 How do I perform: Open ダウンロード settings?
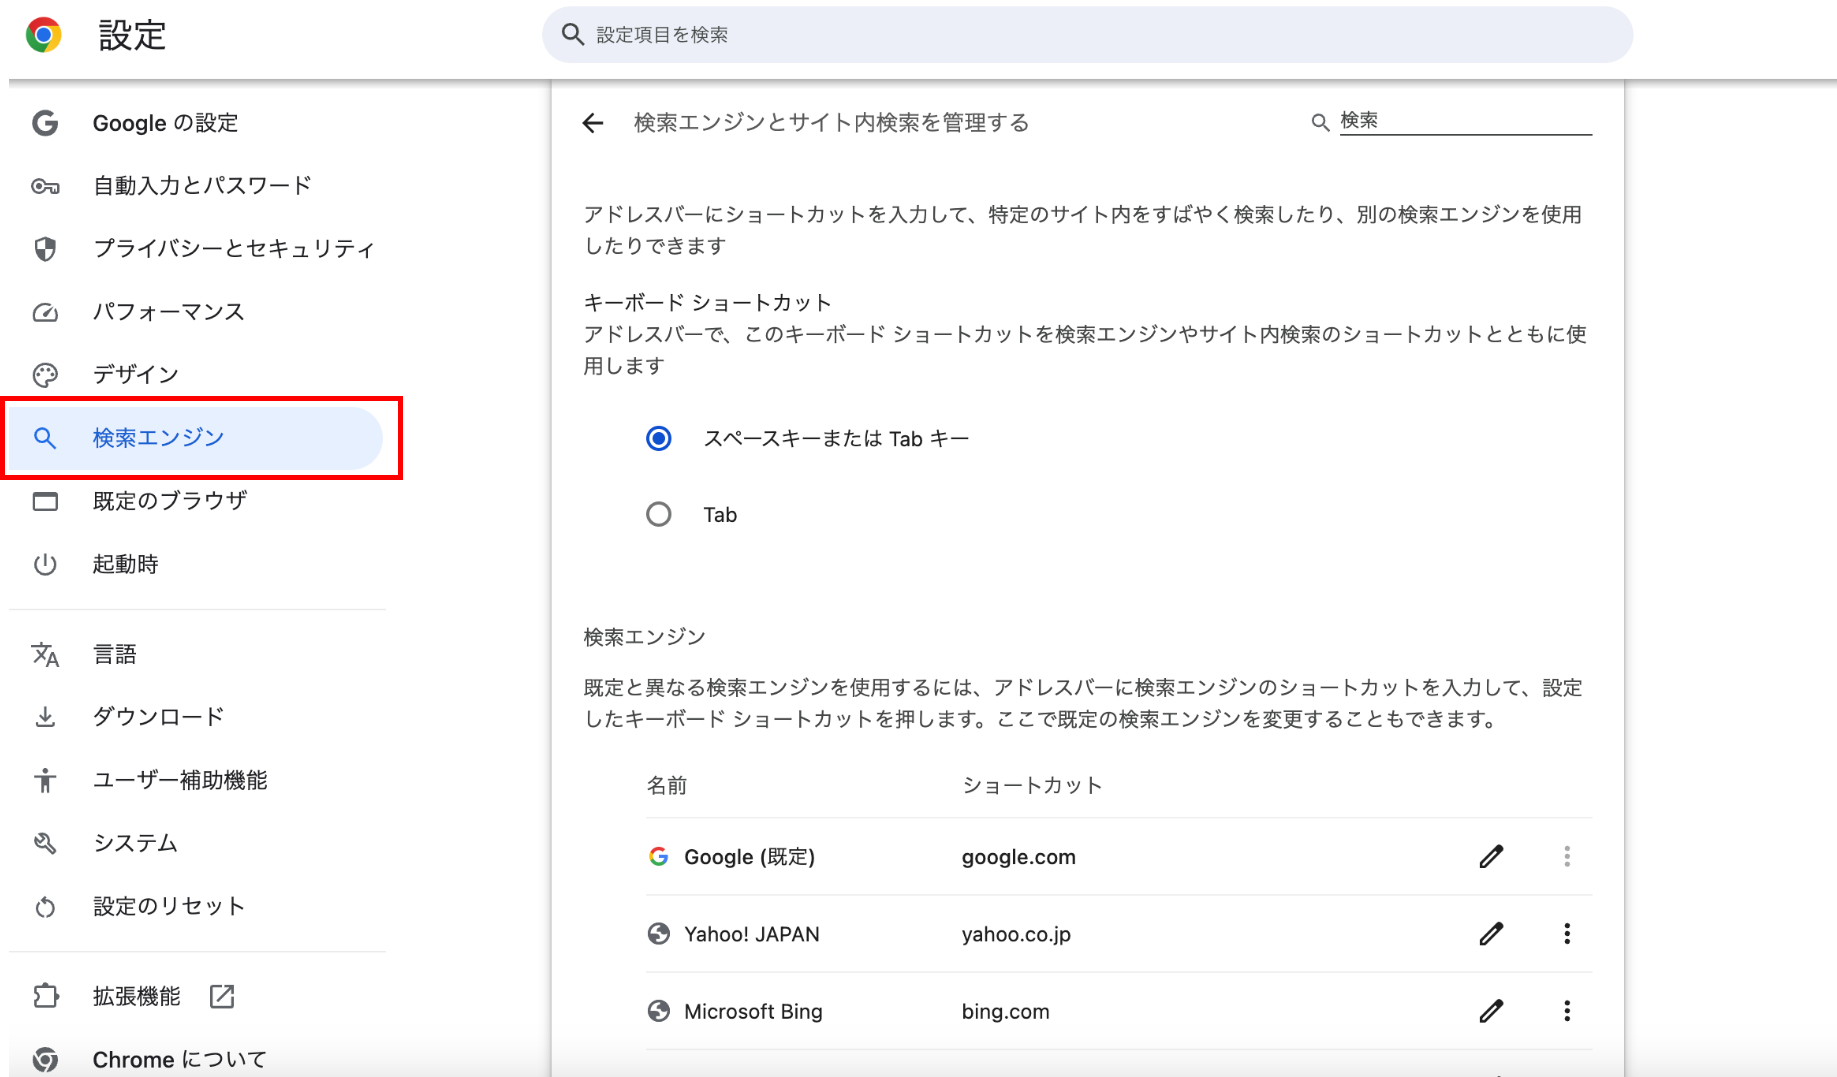158,717
